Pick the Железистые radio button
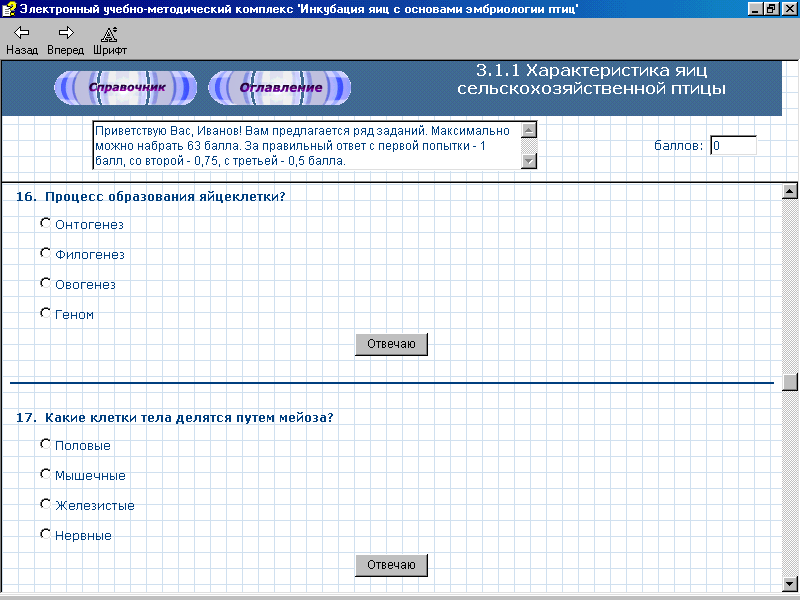 click(x=45, y=504)
